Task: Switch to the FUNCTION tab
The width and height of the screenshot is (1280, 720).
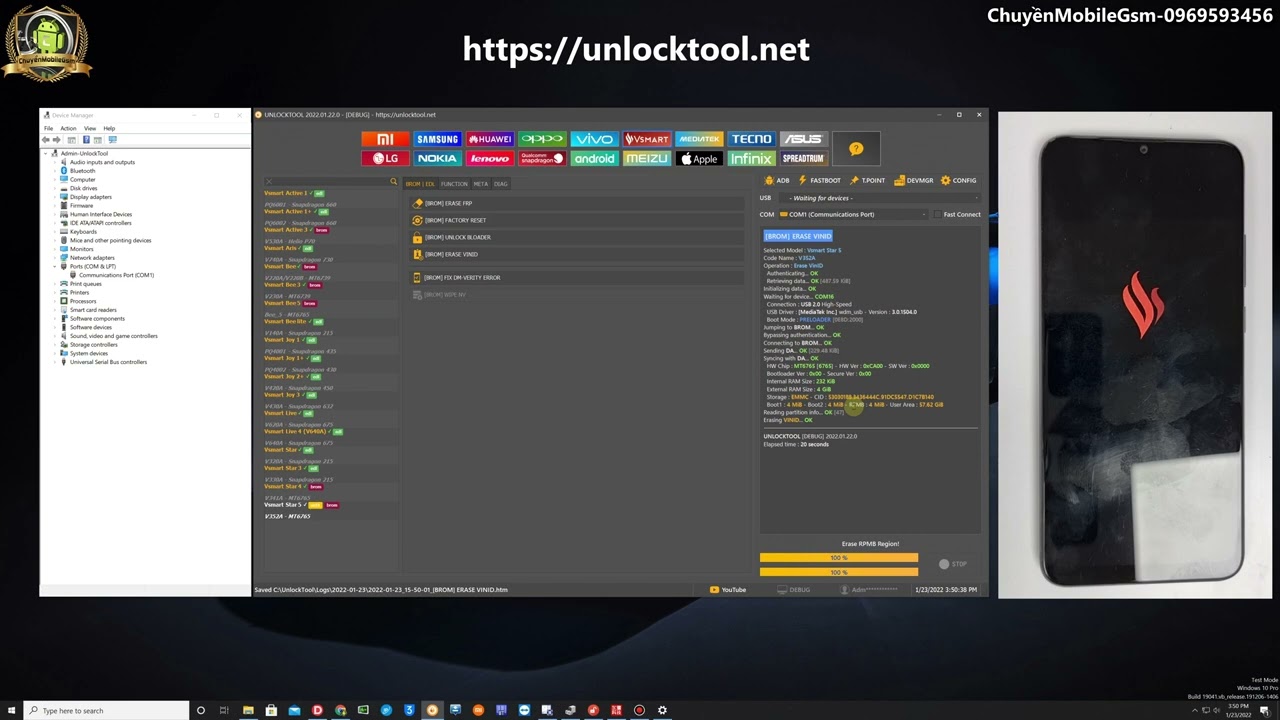Action: [454, 184]
